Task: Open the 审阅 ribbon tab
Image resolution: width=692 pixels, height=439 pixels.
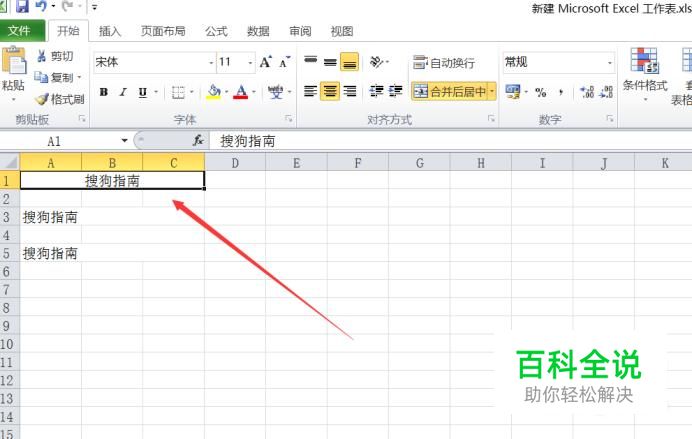Action: click(300, 31)
